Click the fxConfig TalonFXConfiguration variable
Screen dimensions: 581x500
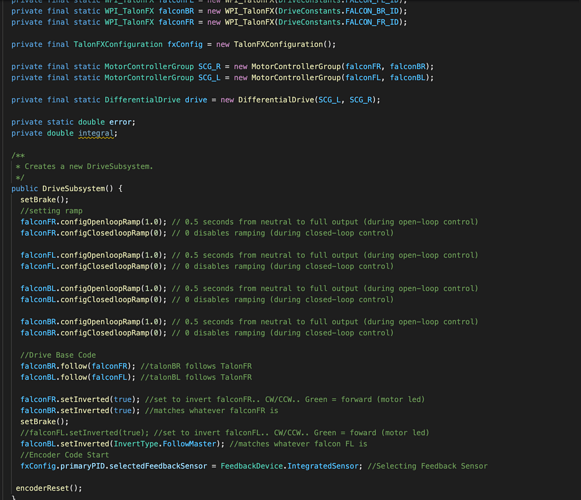coord(185,44)
